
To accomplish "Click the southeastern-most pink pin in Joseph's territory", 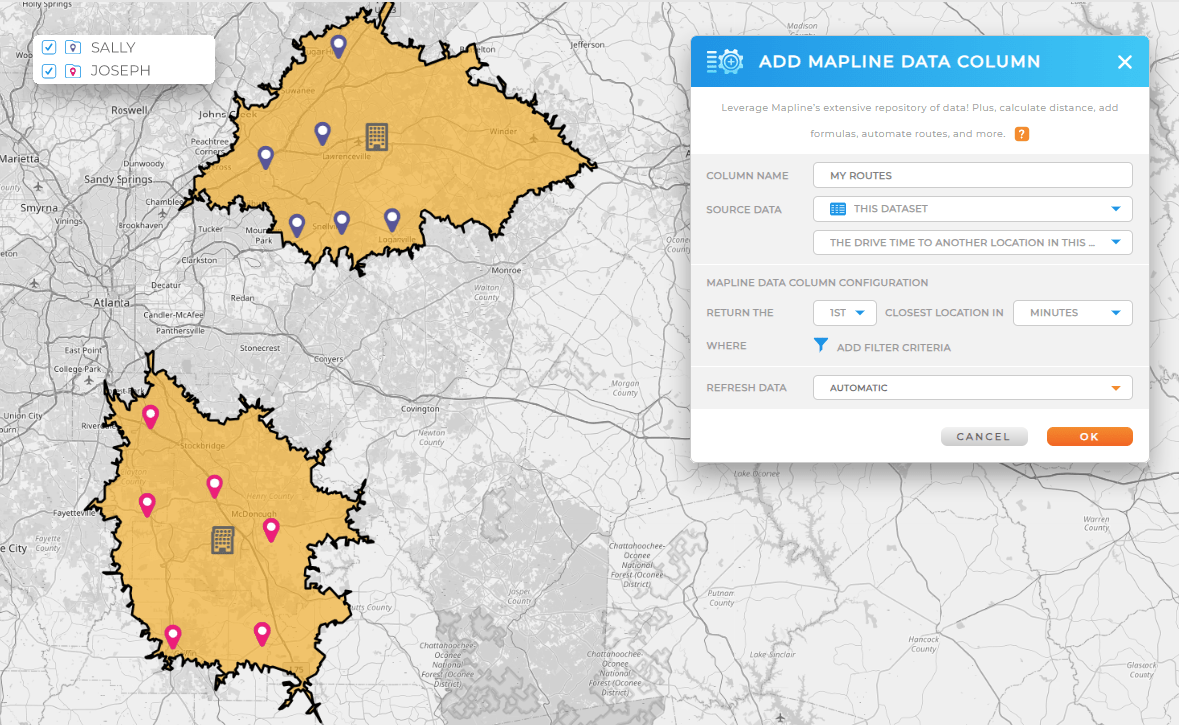I will [262, 633].
